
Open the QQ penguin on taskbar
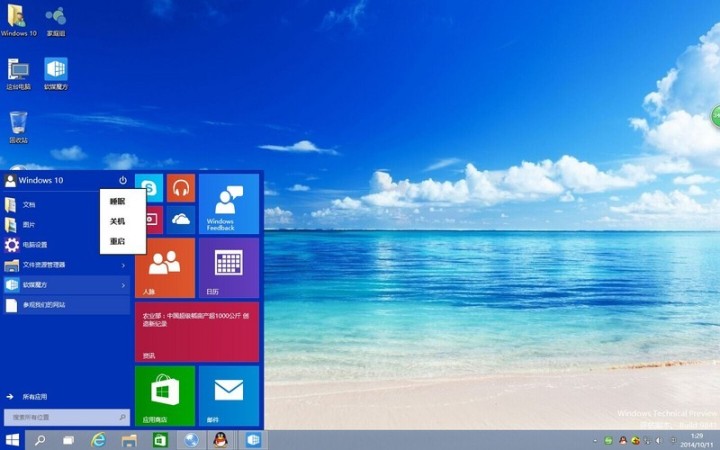click(221, 440)
